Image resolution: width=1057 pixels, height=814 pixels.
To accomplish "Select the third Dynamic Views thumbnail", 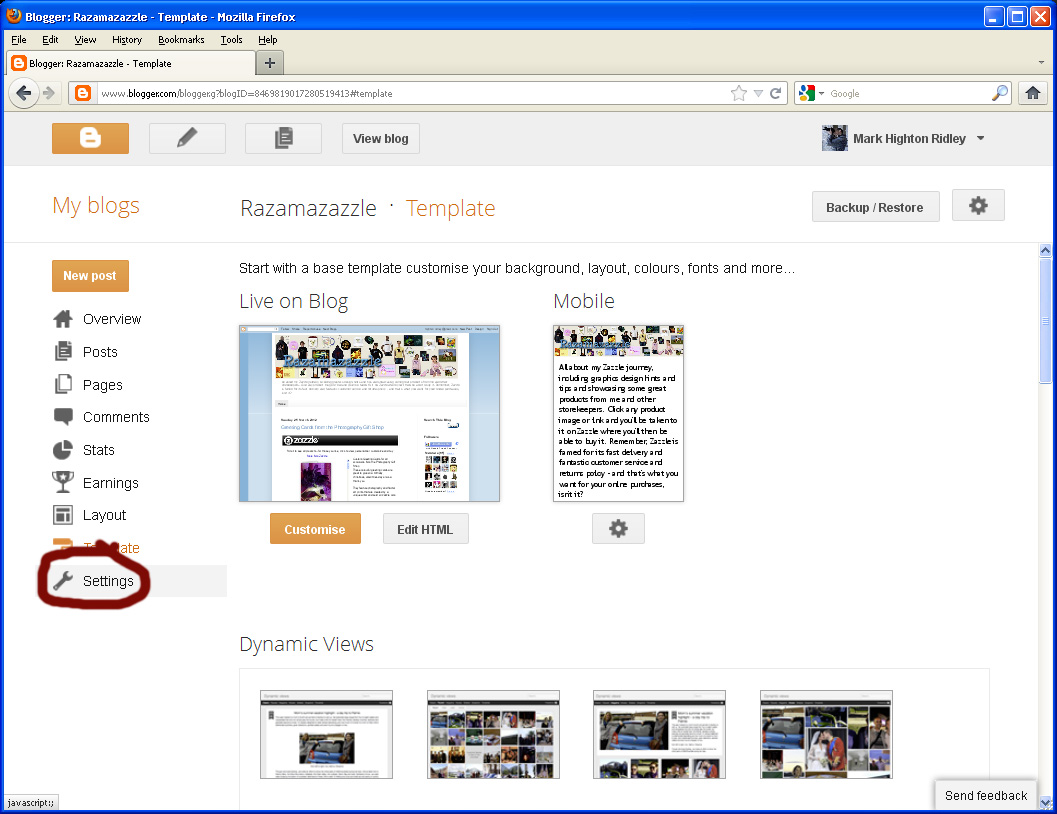I will [x=659, y=734].
